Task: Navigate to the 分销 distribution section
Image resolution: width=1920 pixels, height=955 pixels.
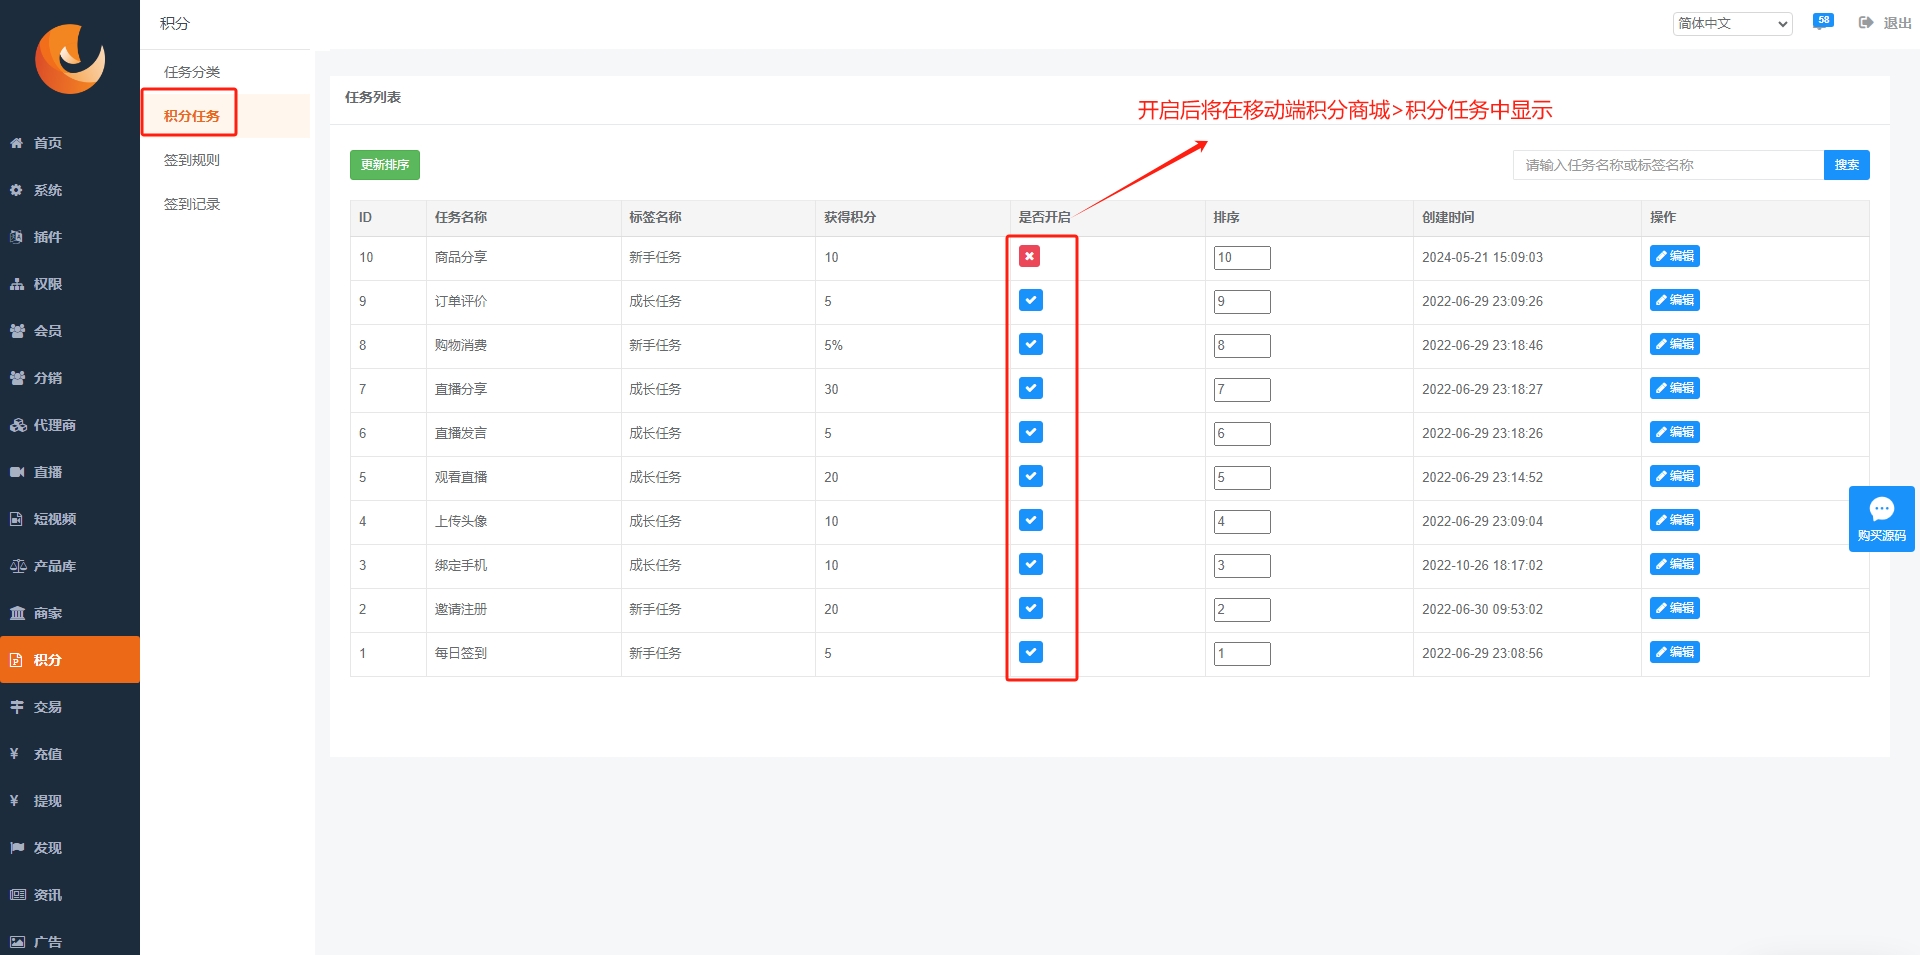Action: point(70,378)
